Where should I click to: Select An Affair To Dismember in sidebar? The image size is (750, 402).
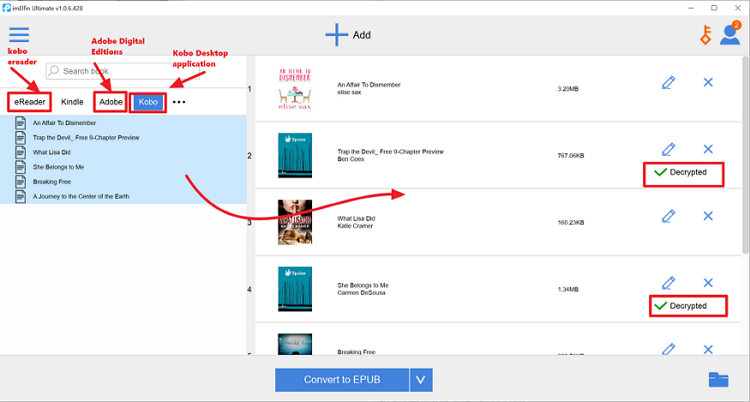64,123
